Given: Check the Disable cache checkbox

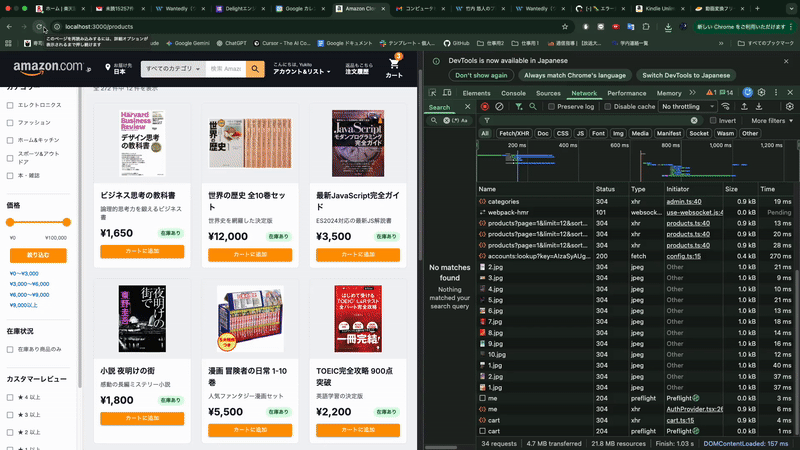Looking at the screenshot, I should [x=608, y=107].
